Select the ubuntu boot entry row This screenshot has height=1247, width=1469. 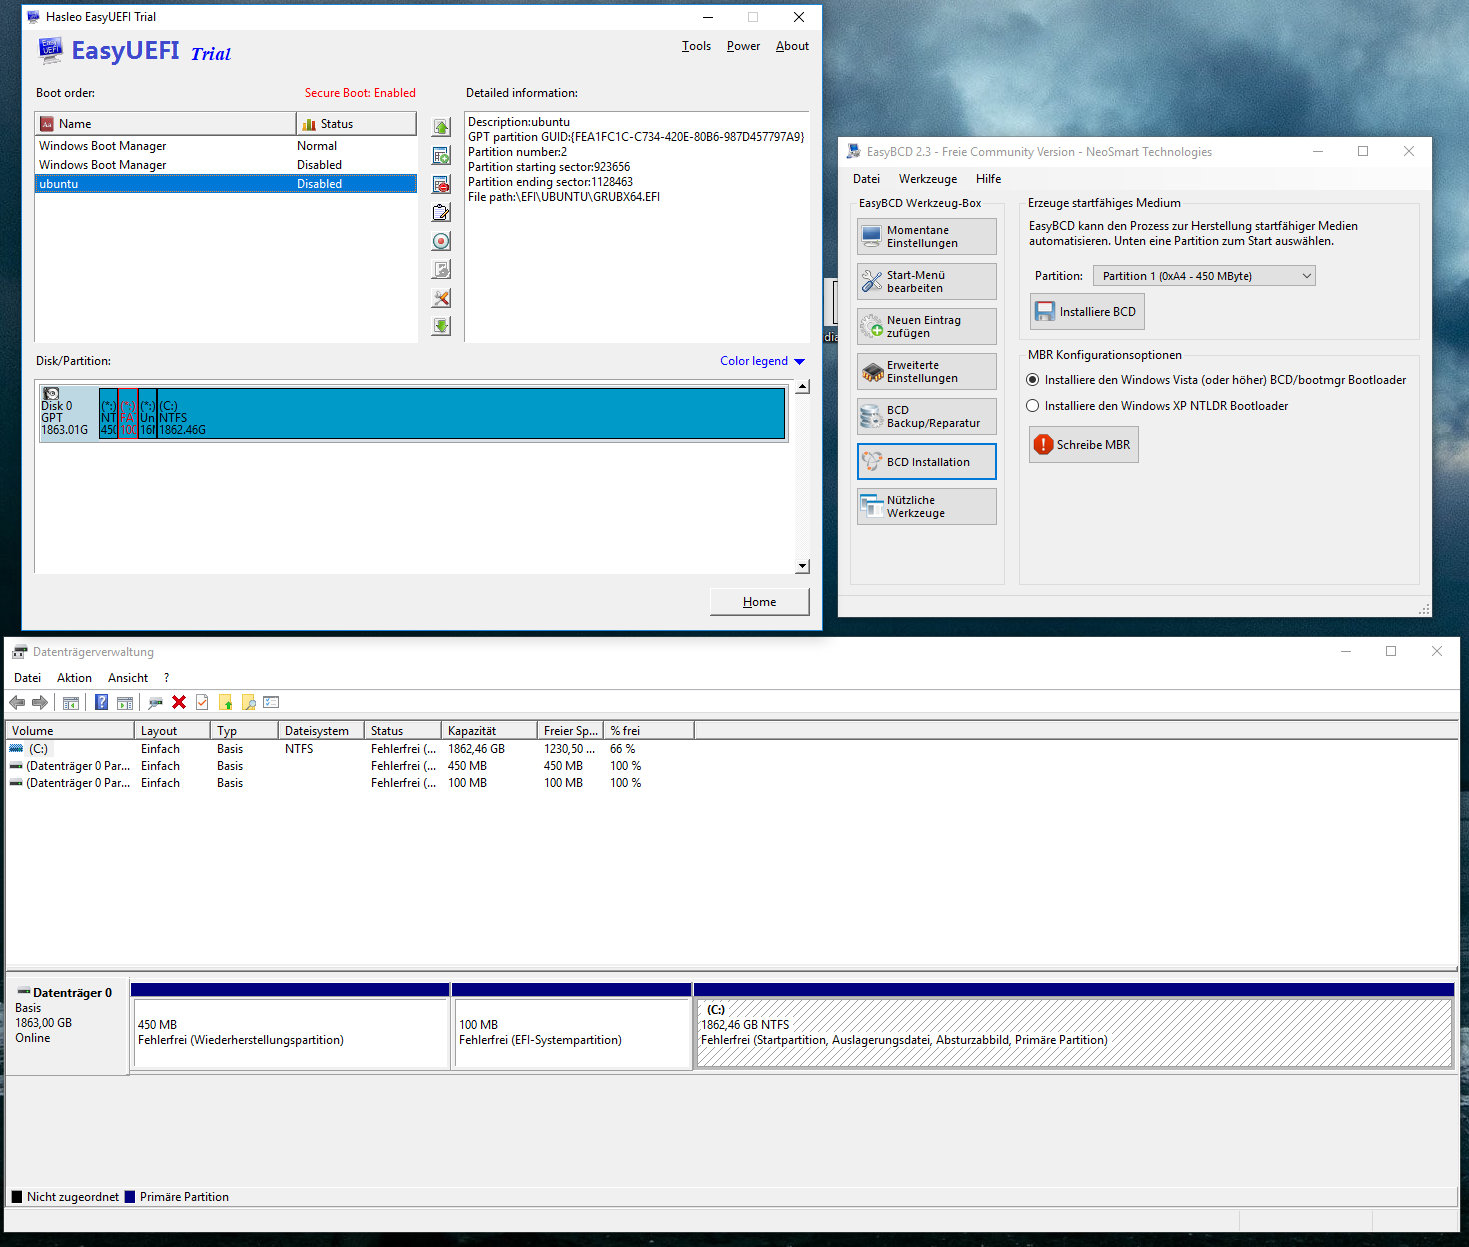[226, 184]
